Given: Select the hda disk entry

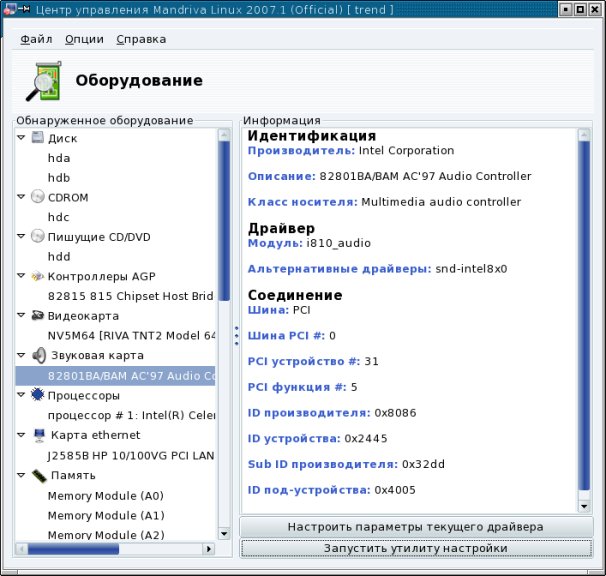Looking at the screenshot, I should (x=59, y=158).
